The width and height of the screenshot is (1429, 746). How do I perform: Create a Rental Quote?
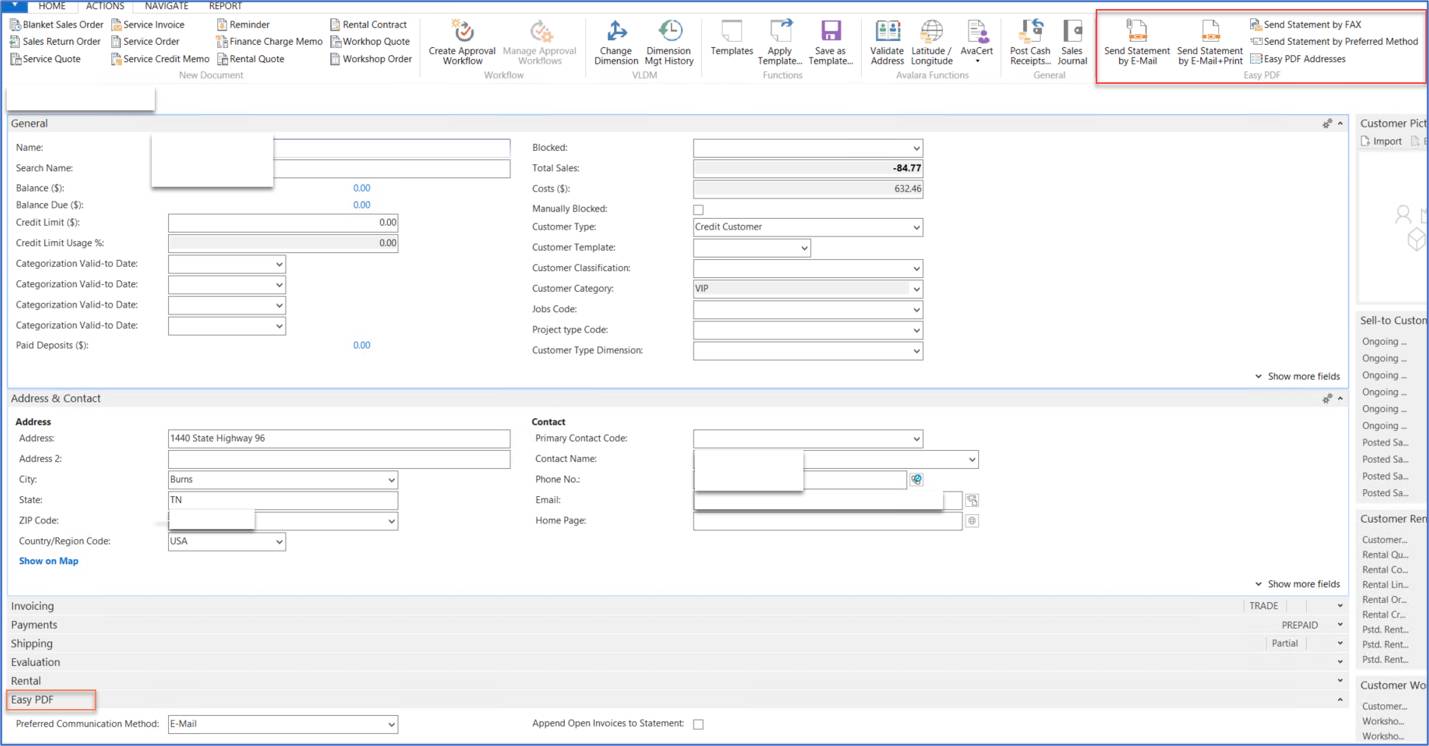251,59
